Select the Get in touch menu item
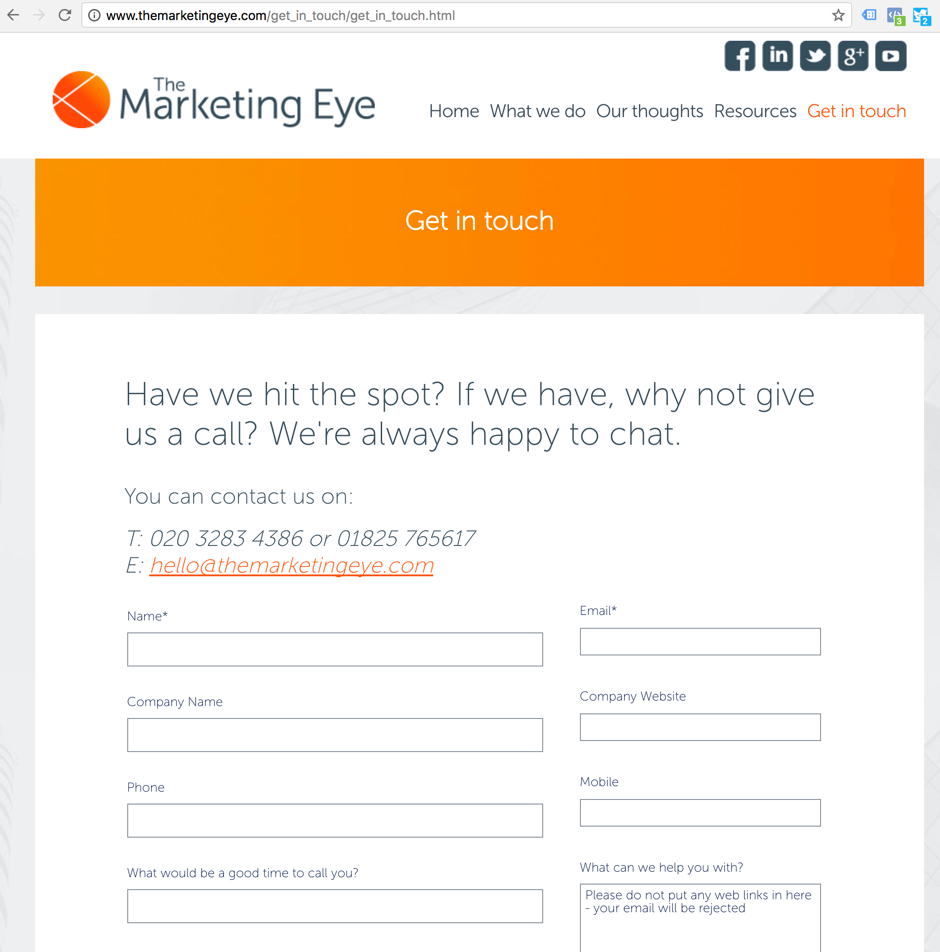The height and width of the screenshot is (952, 940). [x=856, y=111]
